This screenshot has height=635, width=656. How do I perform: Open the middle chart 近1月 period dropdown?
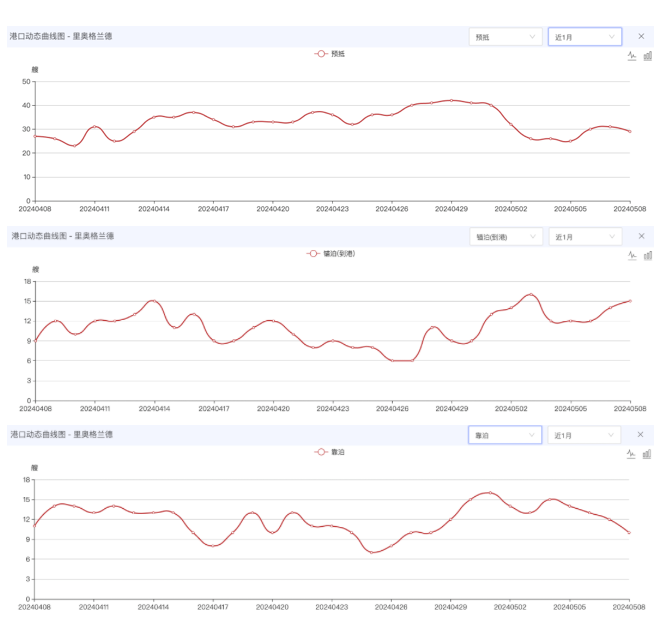585,237
